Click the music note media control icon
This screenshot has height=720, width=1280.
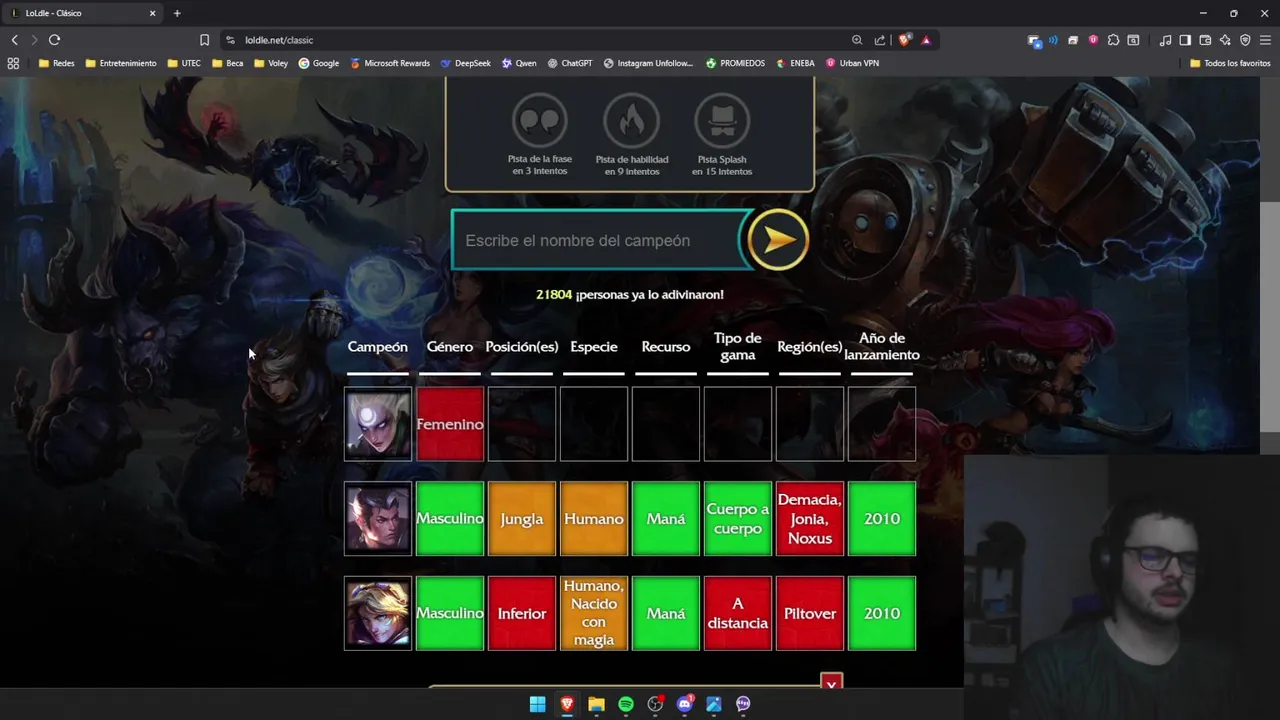point(1165,40)
